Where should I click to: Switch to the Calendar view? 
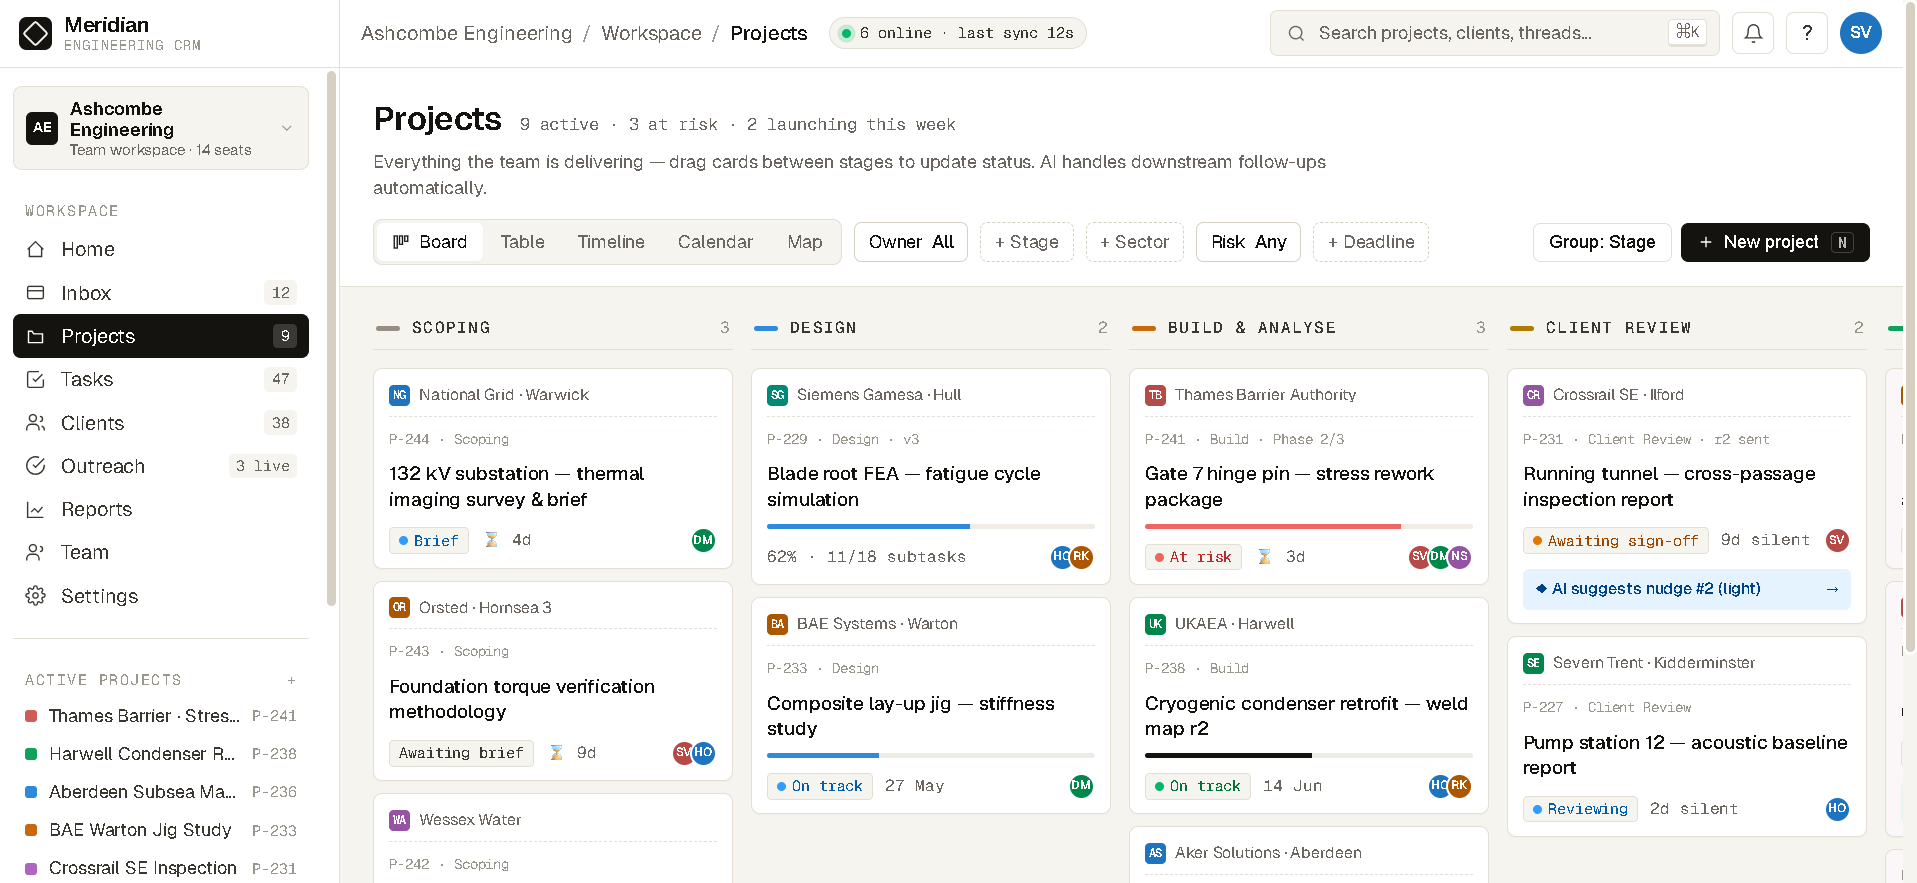715,242
